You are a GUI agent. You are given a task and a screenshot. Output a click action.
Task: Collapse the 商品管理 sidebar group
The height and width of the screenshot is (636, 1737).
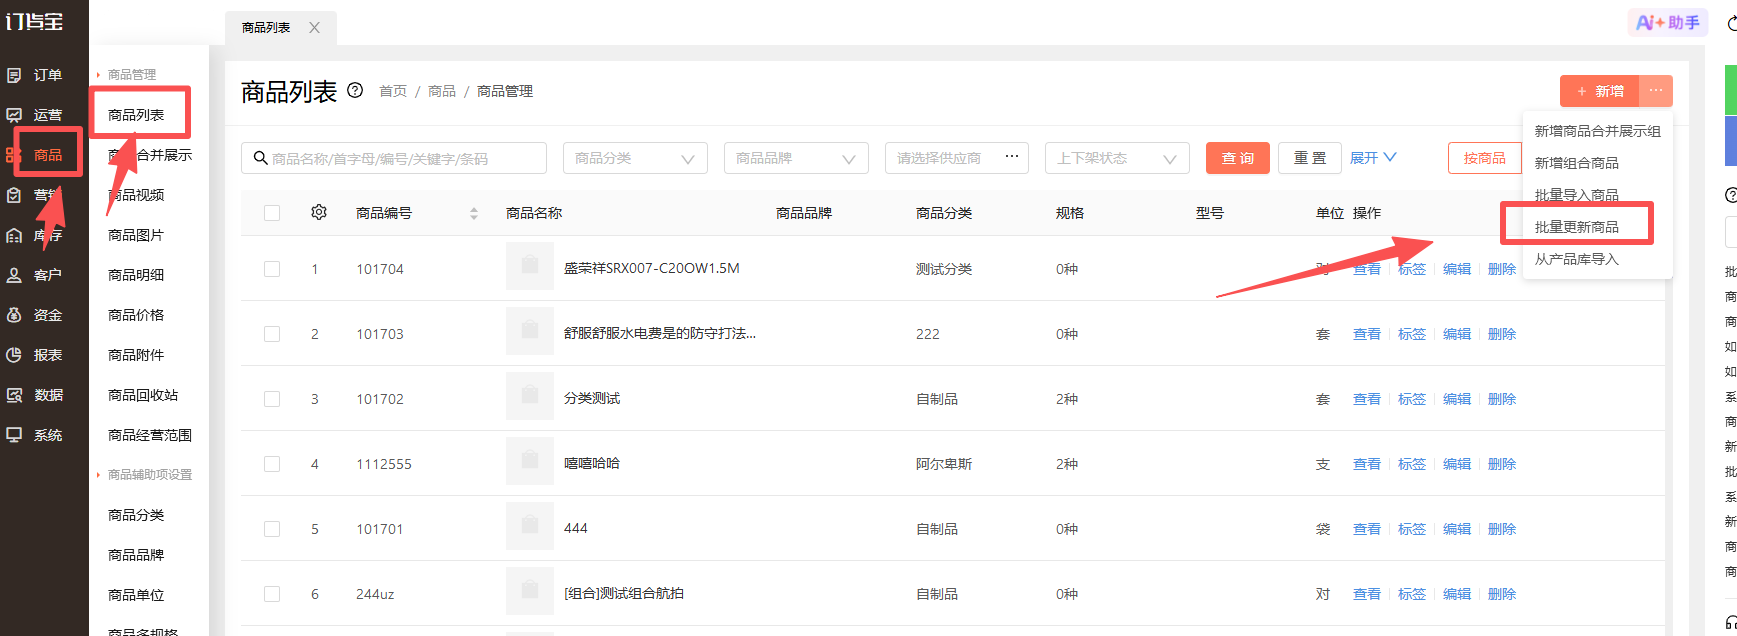tap(127, 75)
